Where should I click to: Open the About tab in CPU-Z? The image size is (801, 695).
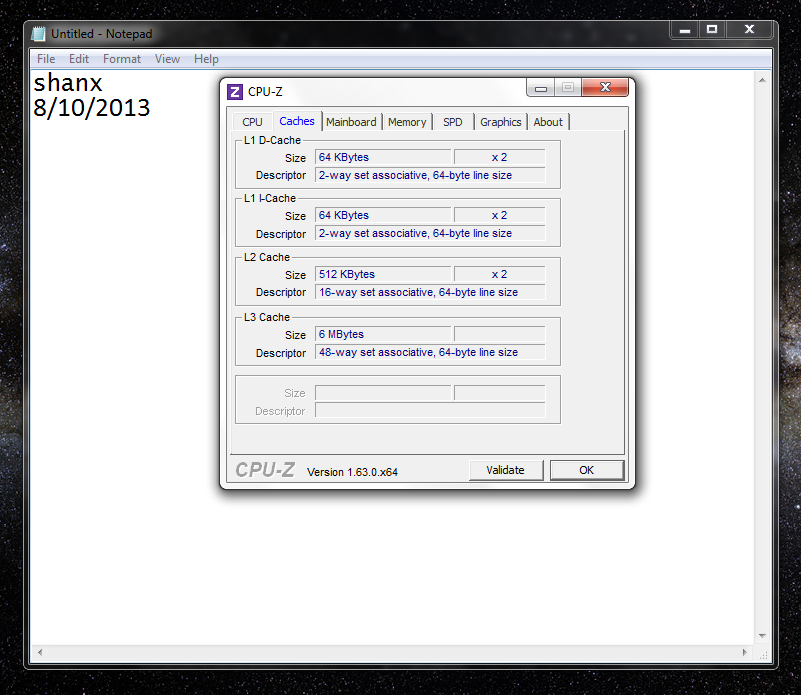tap(548, 122)
